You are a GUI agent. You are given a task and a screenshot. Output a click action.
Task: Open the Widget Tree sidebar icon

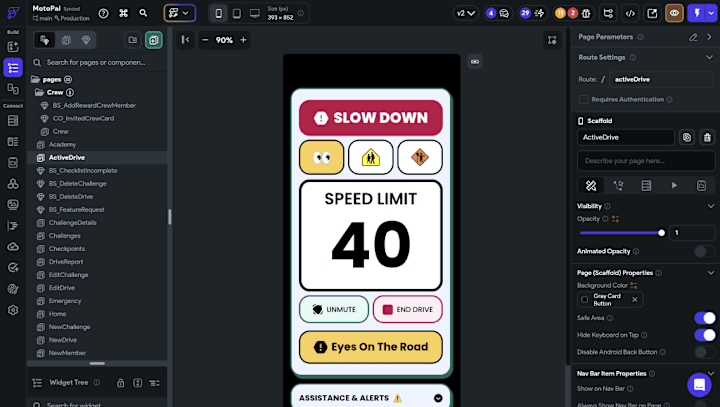tap(13, 68)
